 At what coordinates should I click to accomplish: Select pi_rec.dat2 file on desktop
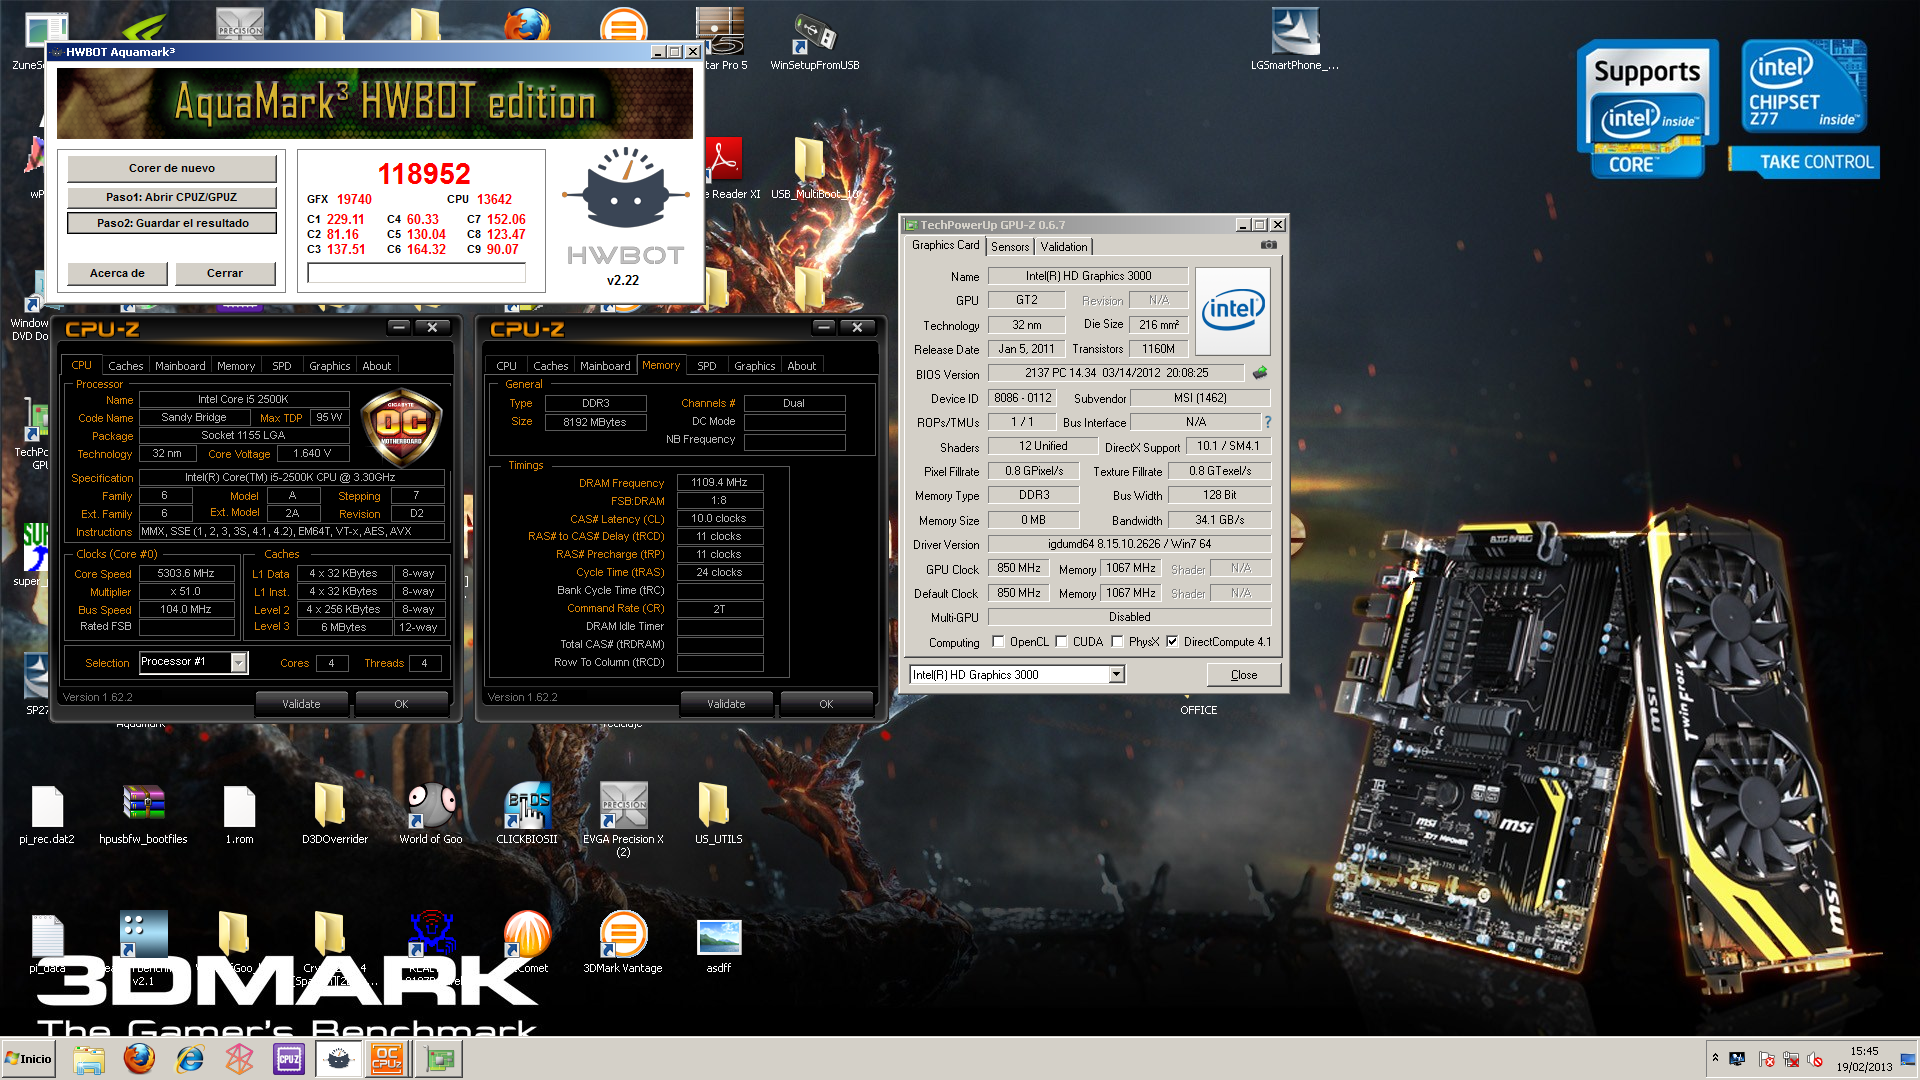pyautogui.click(x=47, y=813)
